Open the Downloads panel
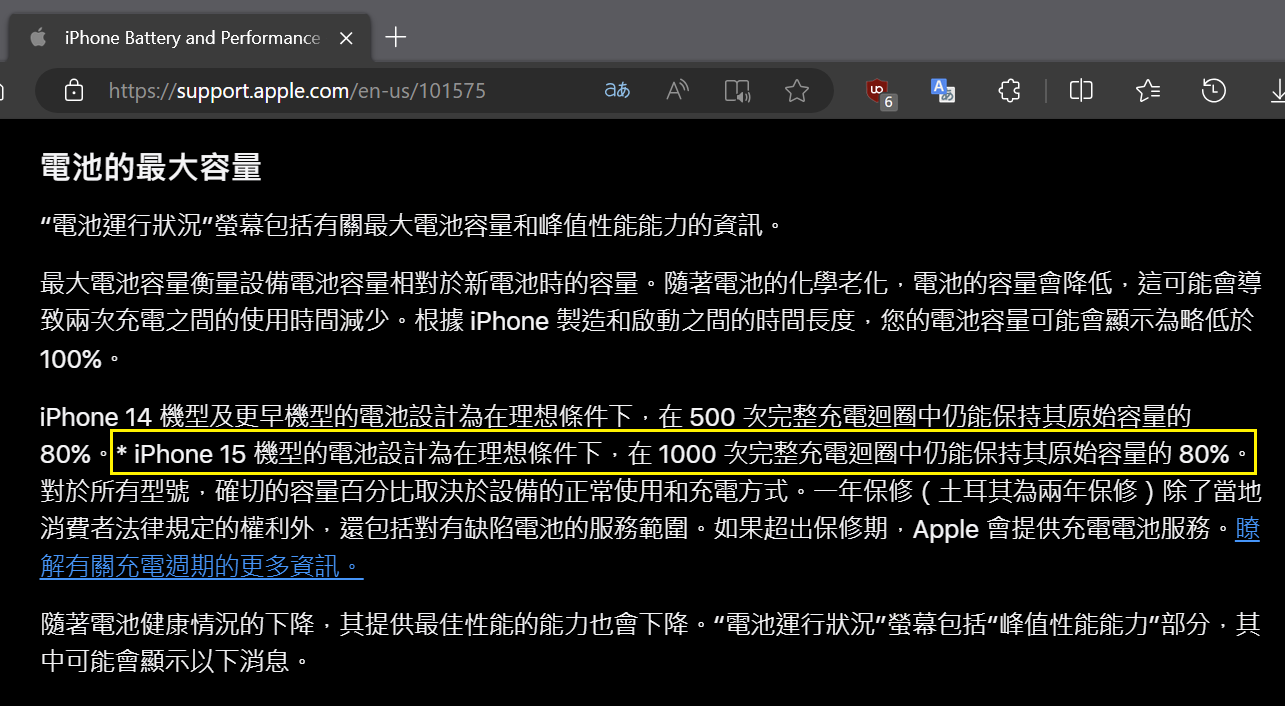Screen dimensions: 1285x706 1276,91
